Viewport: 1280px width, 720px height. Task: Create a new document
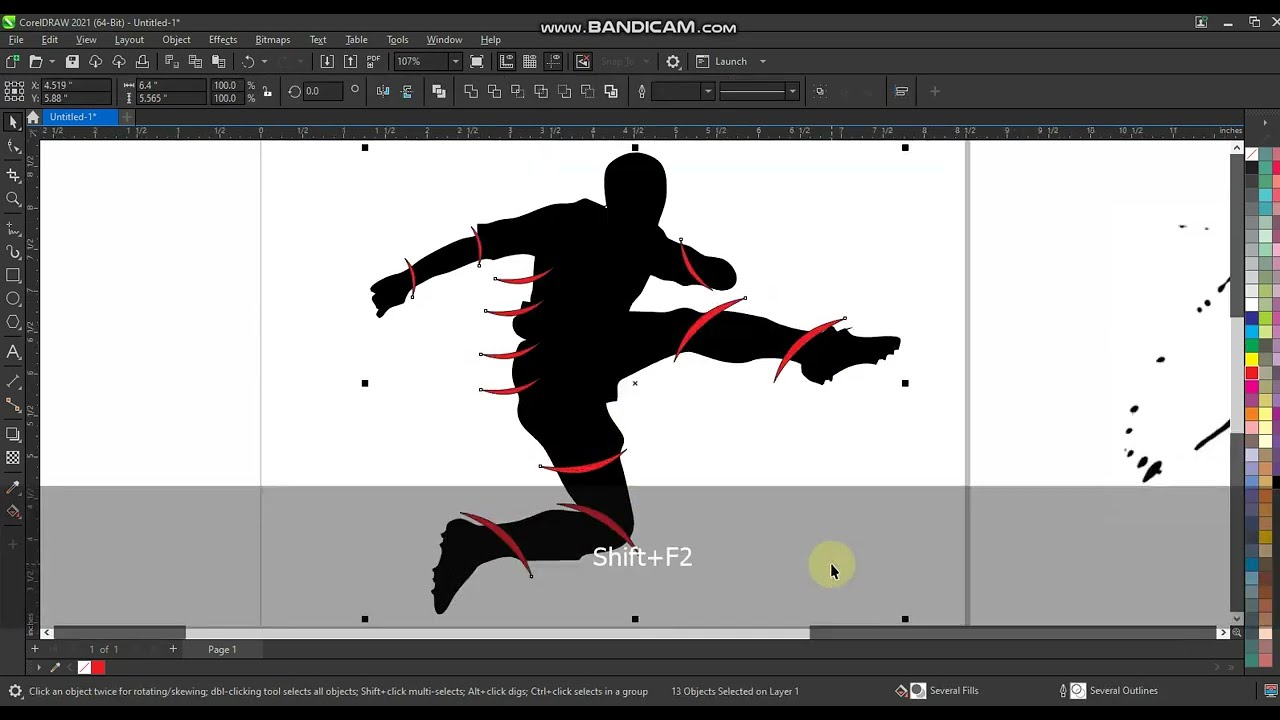[13, 62]
